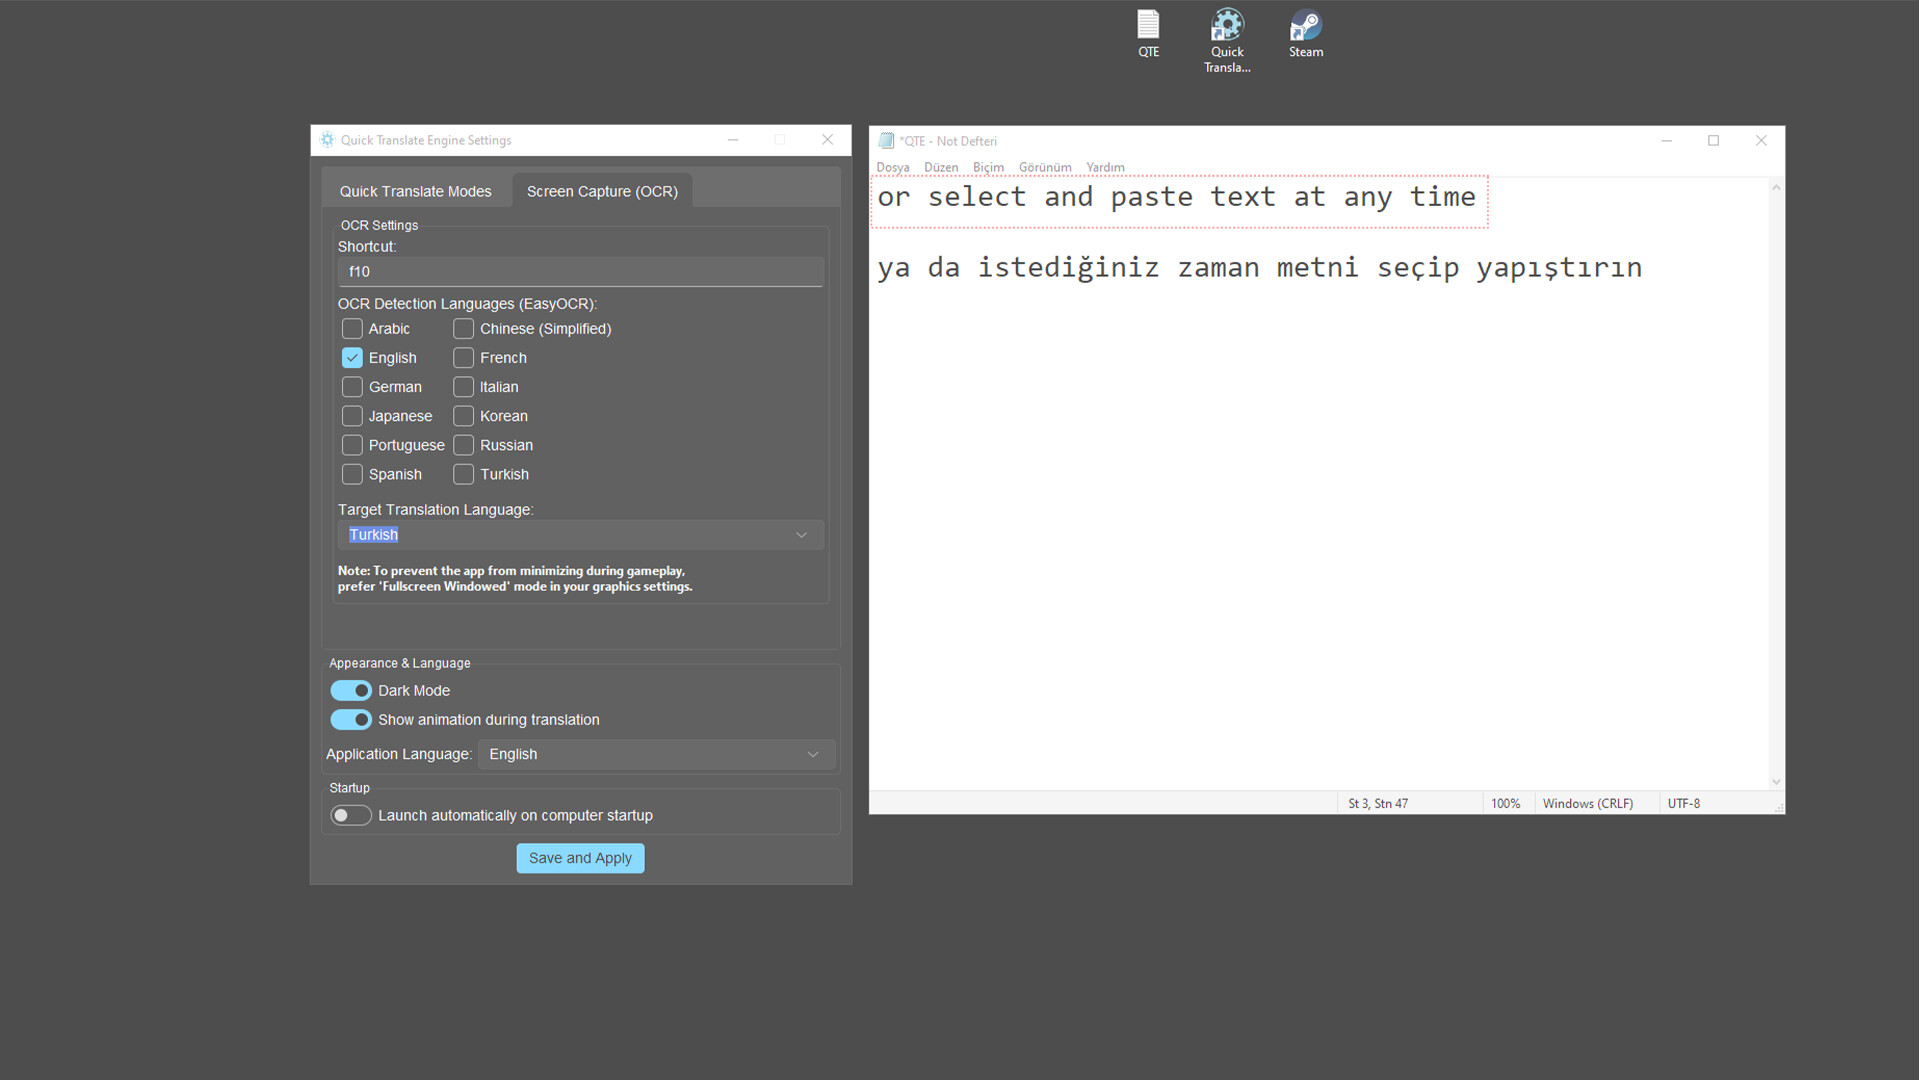This screenshot has width=1920, height=1080.
Task: Click the St 3, Stn 47 cursor position
Action: click(x=1377, y=804)
